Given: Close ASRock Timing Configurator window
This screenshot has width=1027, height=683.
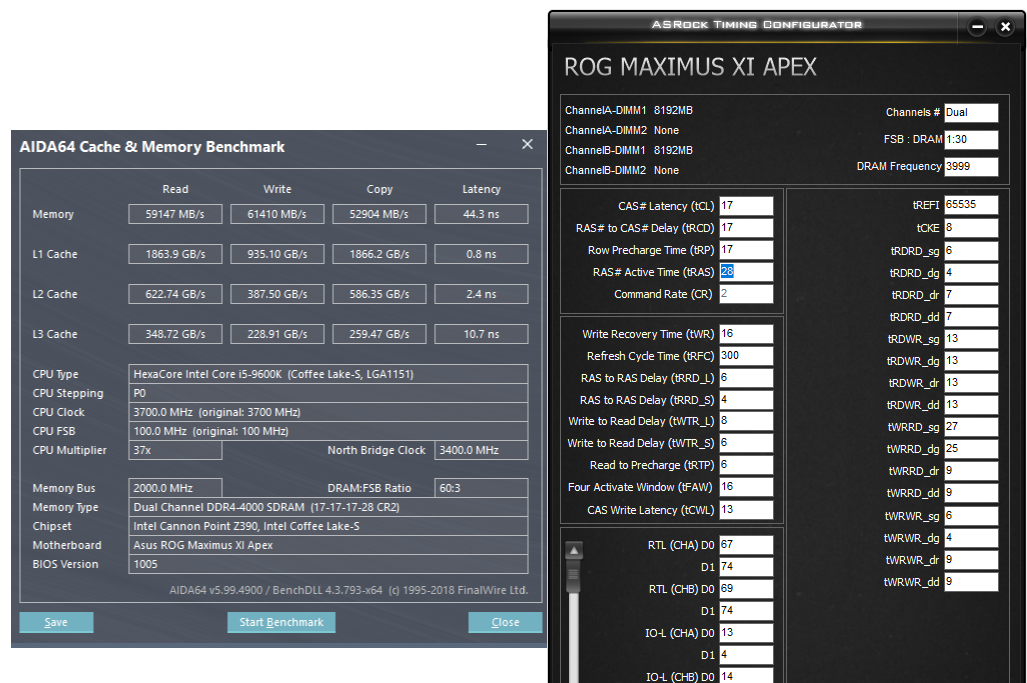Looking at the screenshot, I should (1005, 27).
